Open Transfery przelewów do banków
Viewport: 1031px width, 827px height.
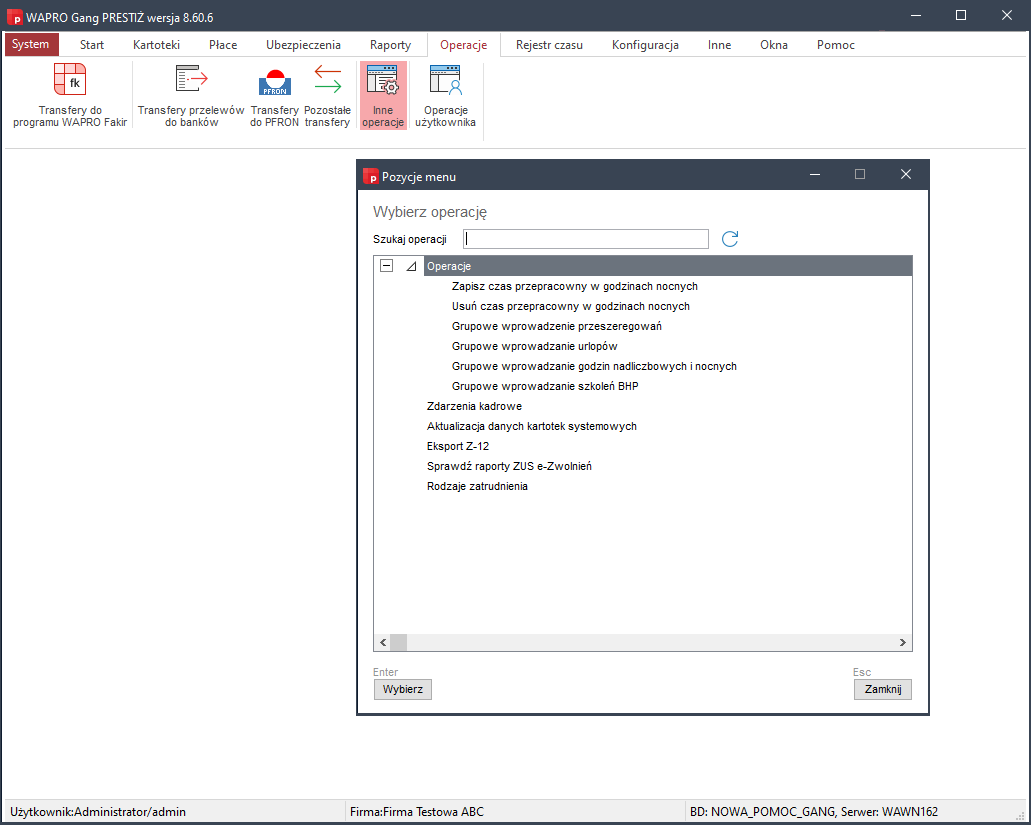[x=191, y=96]
